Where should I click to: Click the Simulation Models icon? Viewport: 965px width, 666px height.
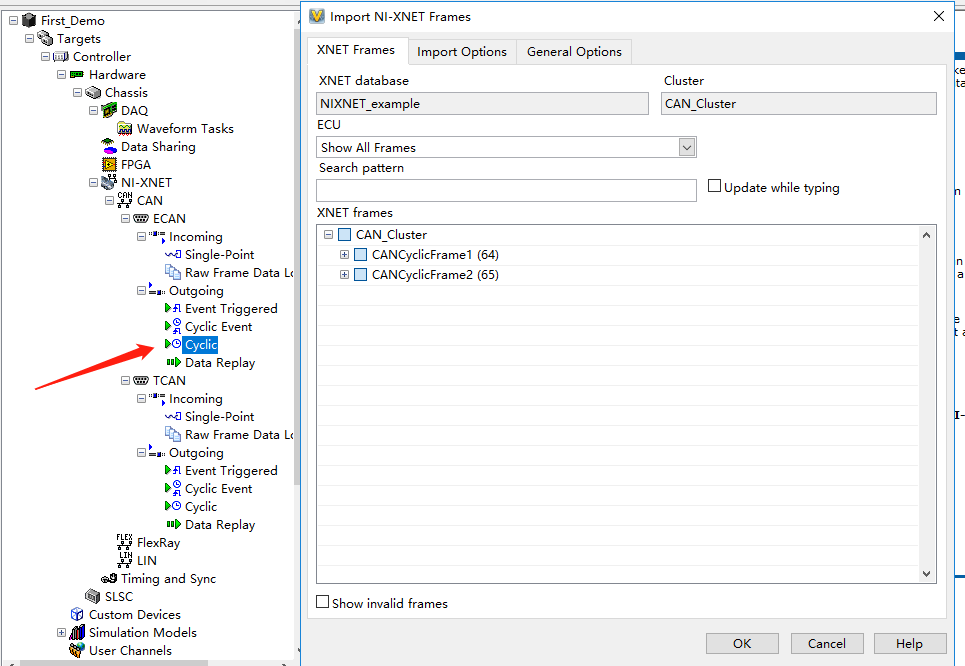click(x=77, y=632)
